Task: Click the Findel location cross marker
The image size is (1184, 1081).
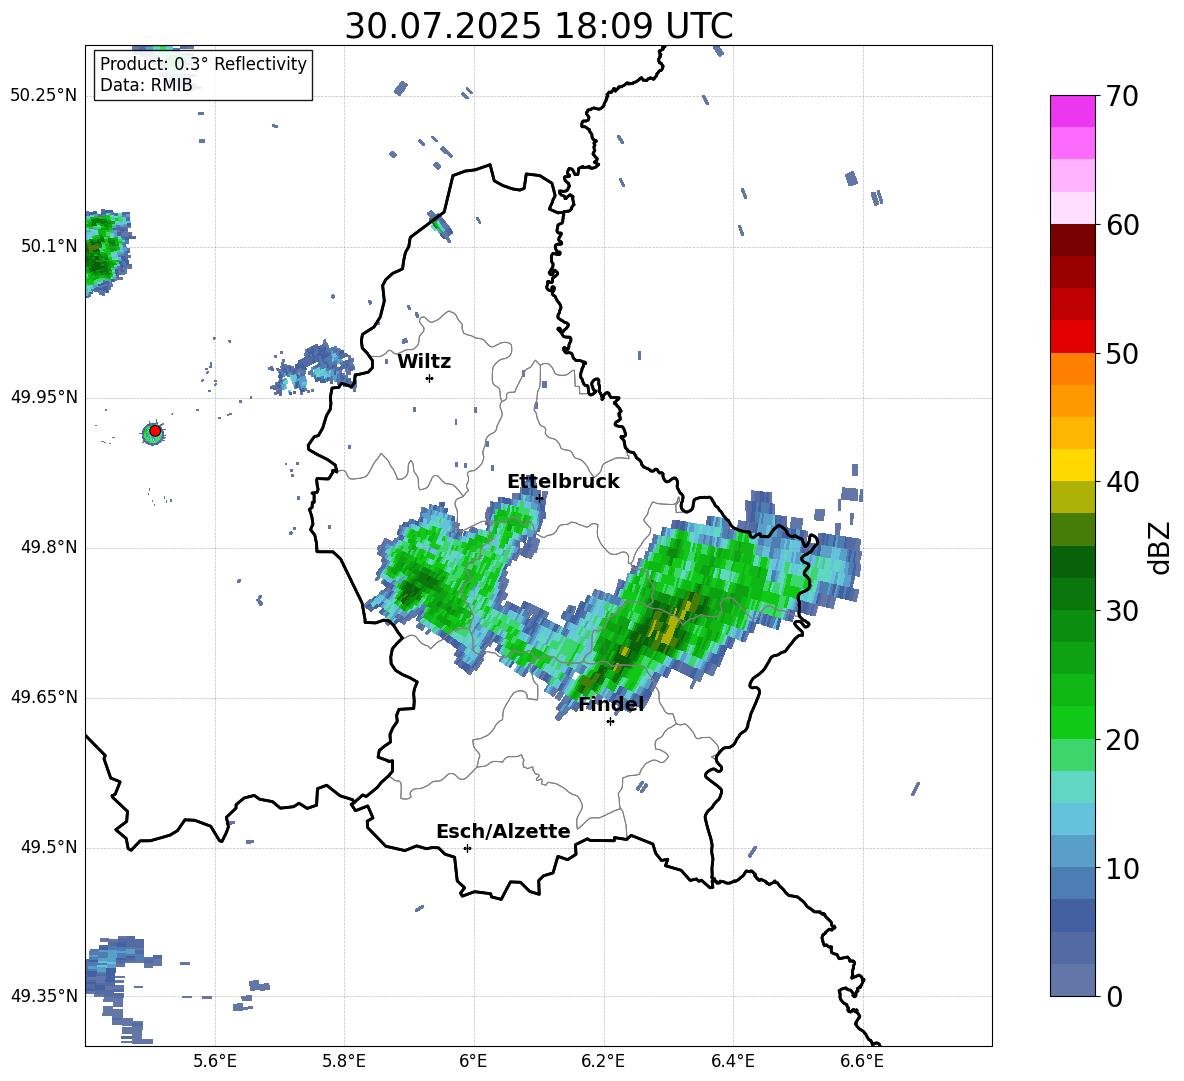Action: tap(610, 722)
